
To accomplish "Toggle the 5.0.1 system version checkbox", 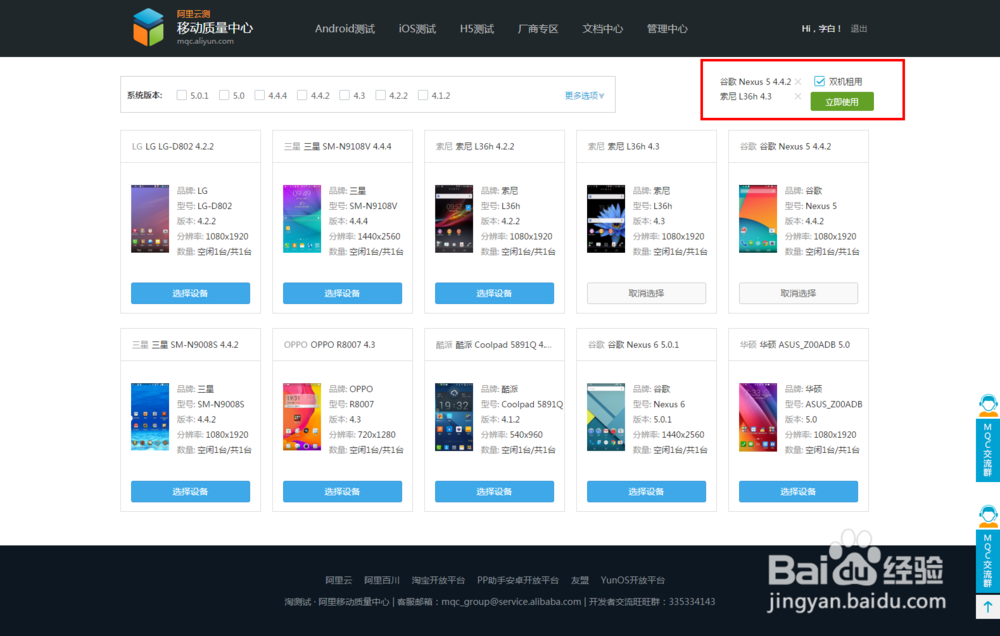I will (182, 95).
